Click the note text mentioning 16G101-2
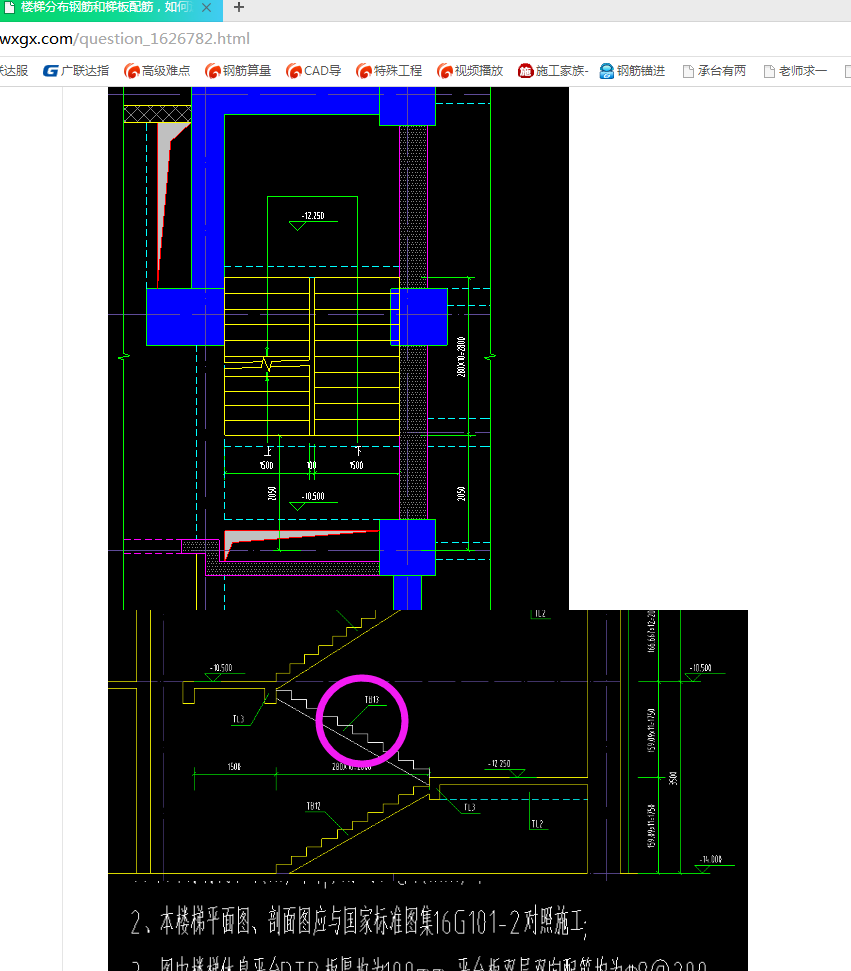The width and height of the screenshot is (851, 971). 358,921
